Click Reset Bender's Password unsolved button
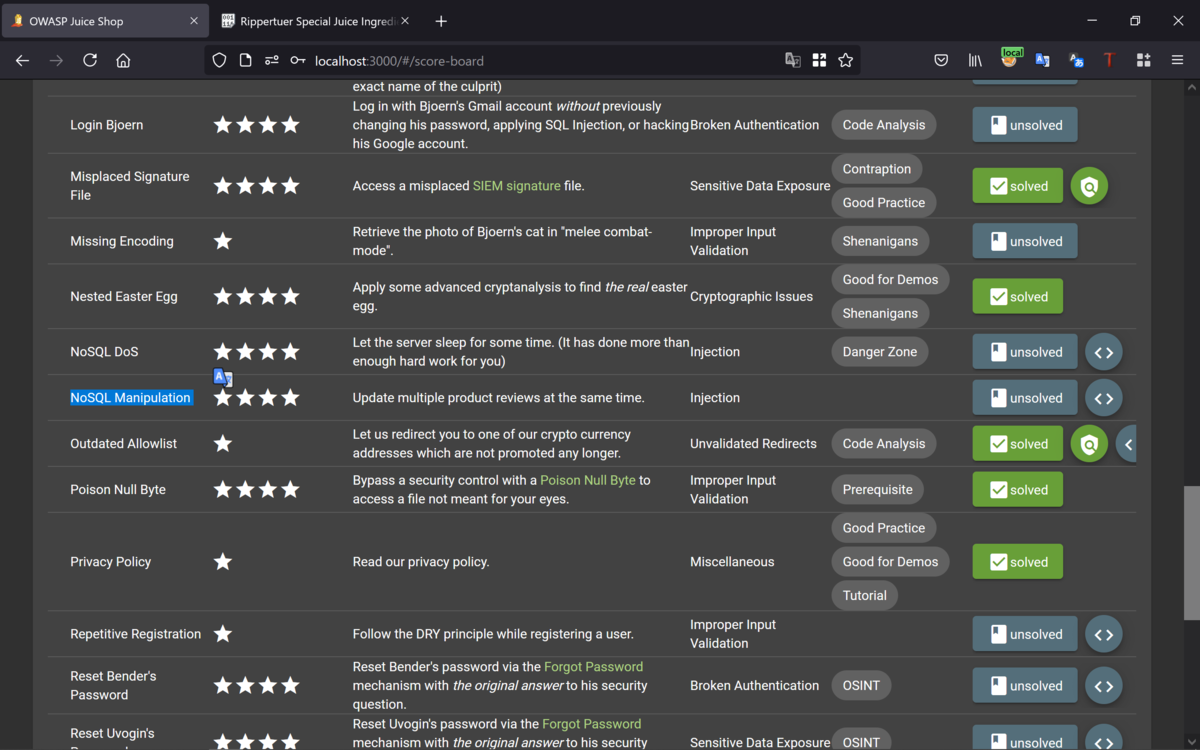1200x750 pixels. pyautogui.click(x=1025, y=686)
